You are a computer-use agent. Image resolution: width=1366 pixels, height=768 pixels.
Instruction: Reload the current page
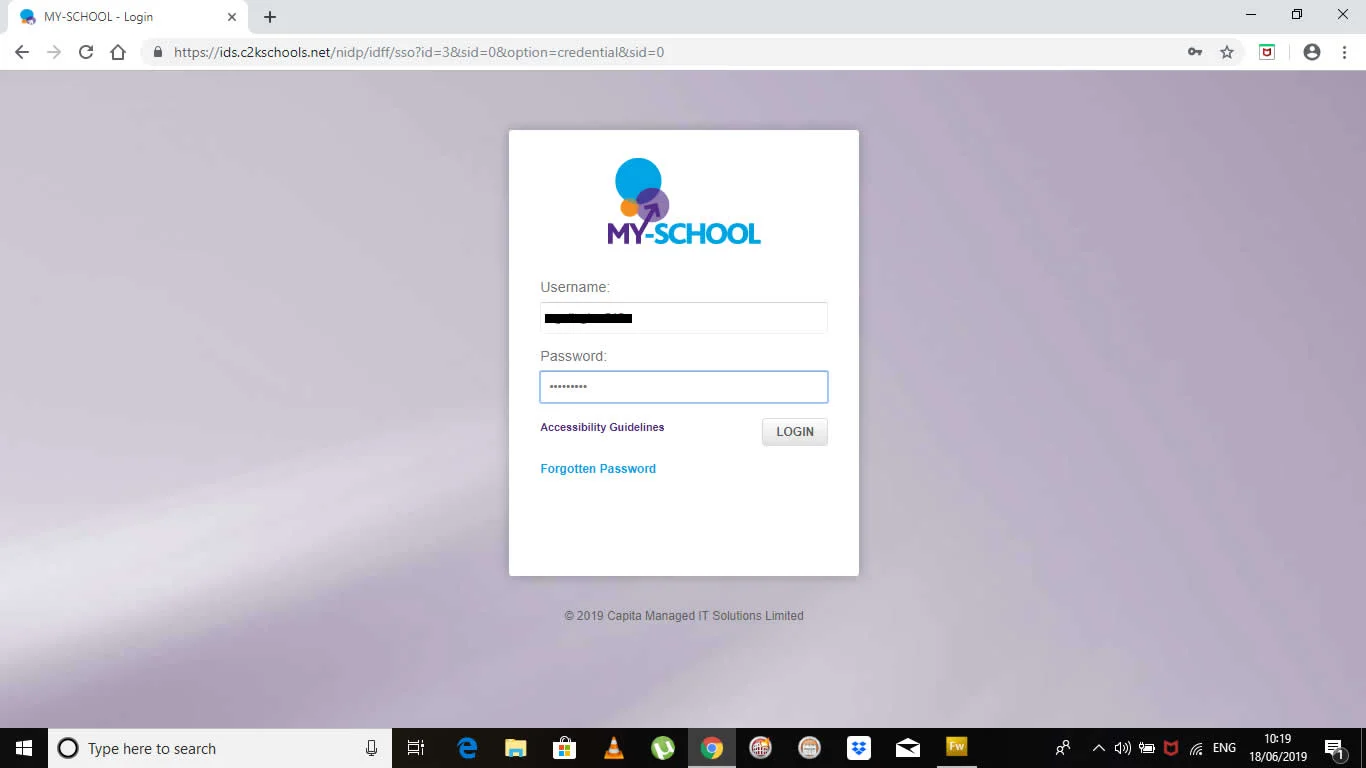[86, 52]
